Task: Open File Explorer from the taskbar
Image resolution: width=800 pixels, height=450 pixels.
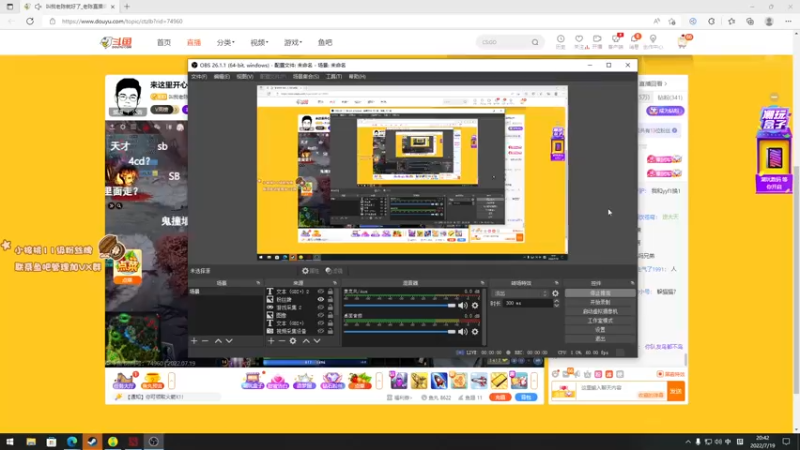Action: point(31,442)
